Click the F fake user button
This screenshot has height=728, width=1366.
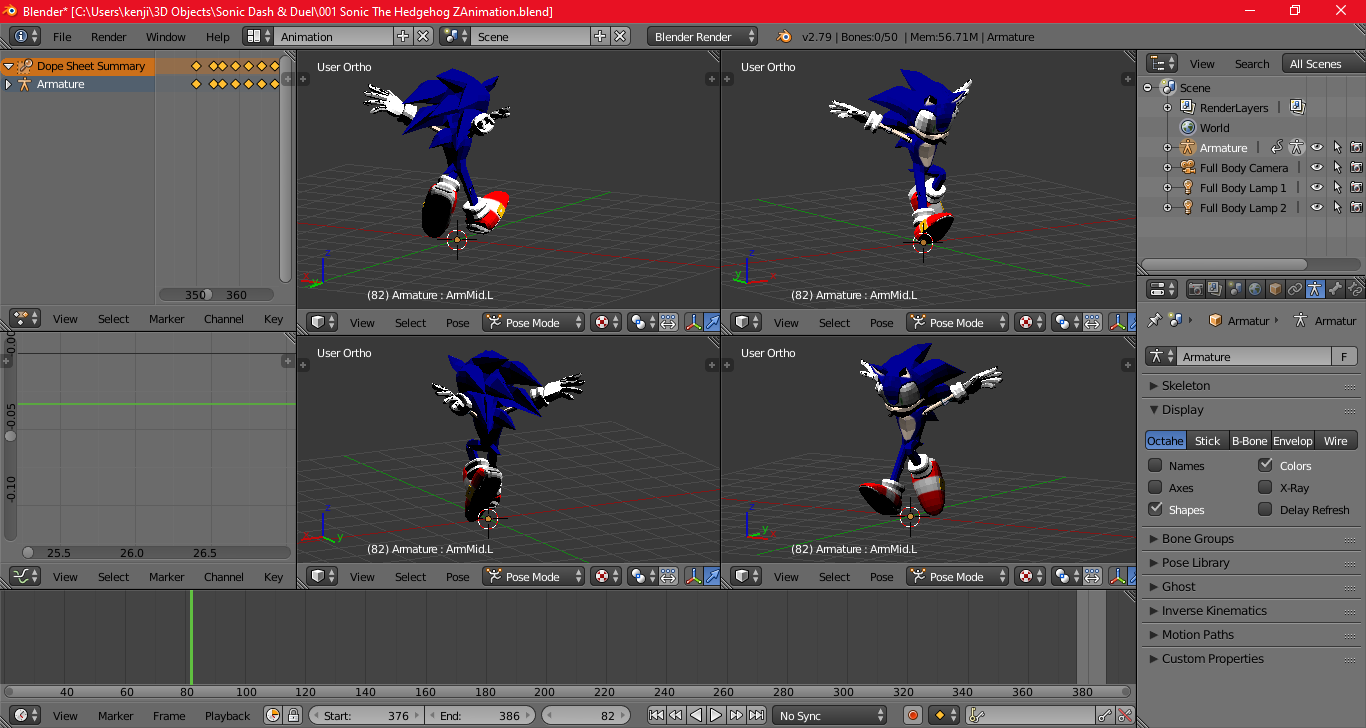click(1345, 356)
